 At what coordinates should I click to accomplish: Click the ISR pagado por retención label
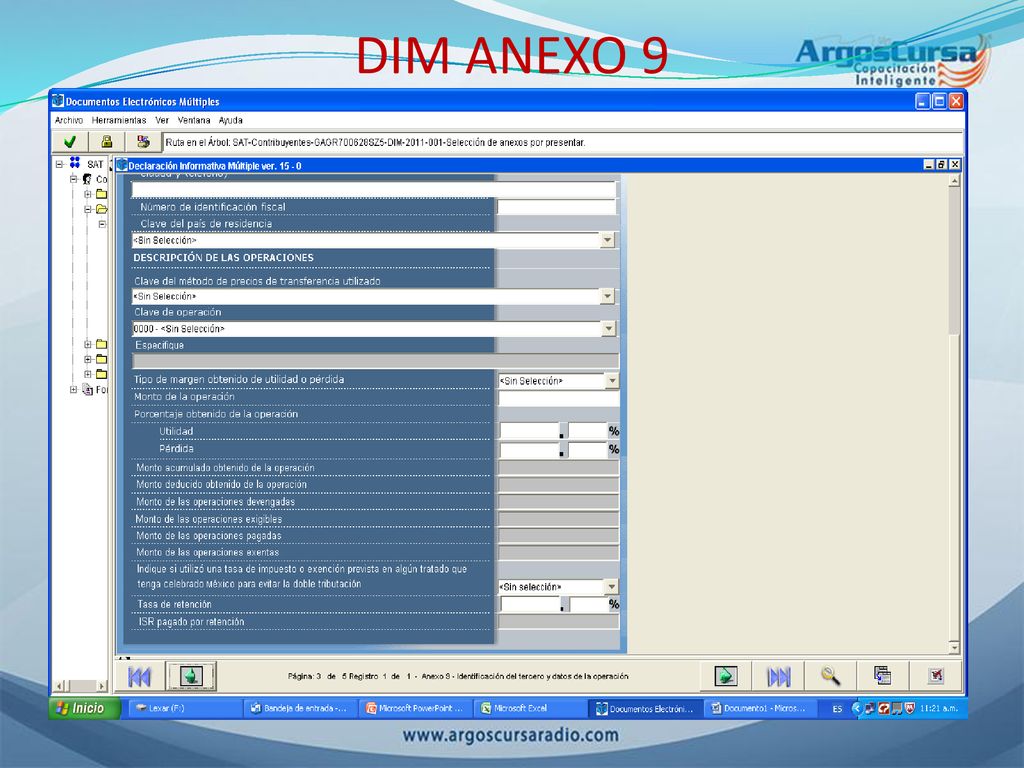click(x=191, y=622)
